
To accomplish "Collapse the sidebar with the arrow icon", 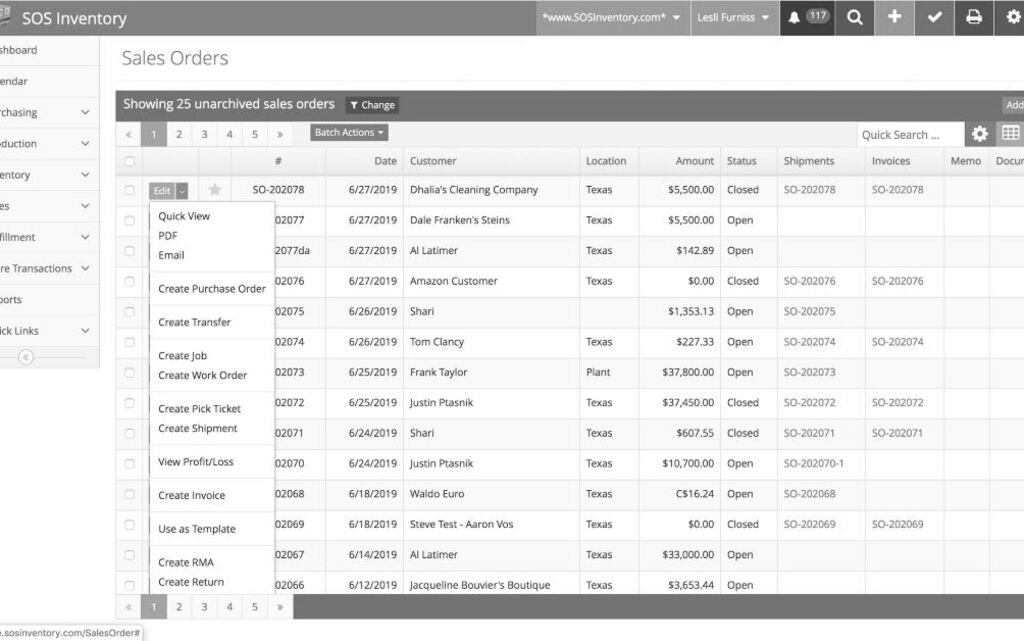I will pyautogui.click(x=26, y=357).
